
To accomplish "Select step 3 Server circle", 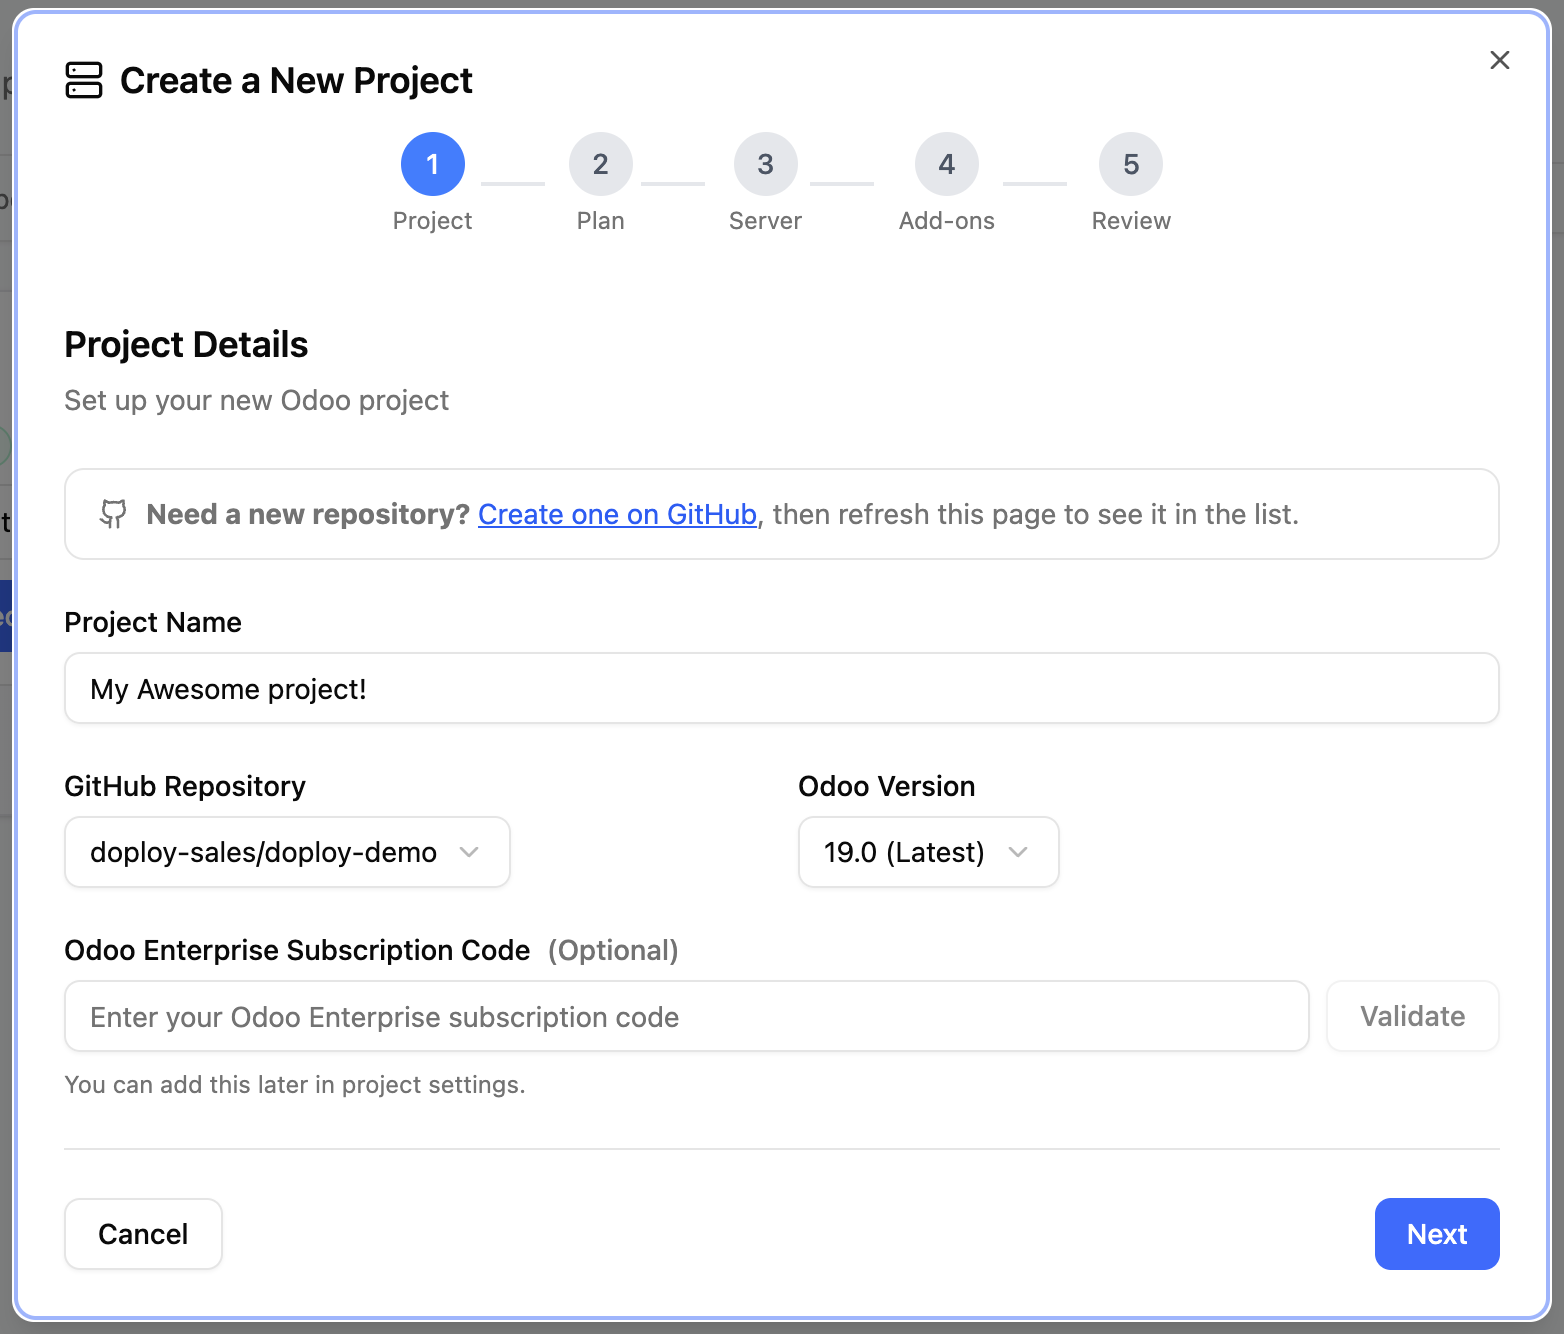I will point(764,163).
